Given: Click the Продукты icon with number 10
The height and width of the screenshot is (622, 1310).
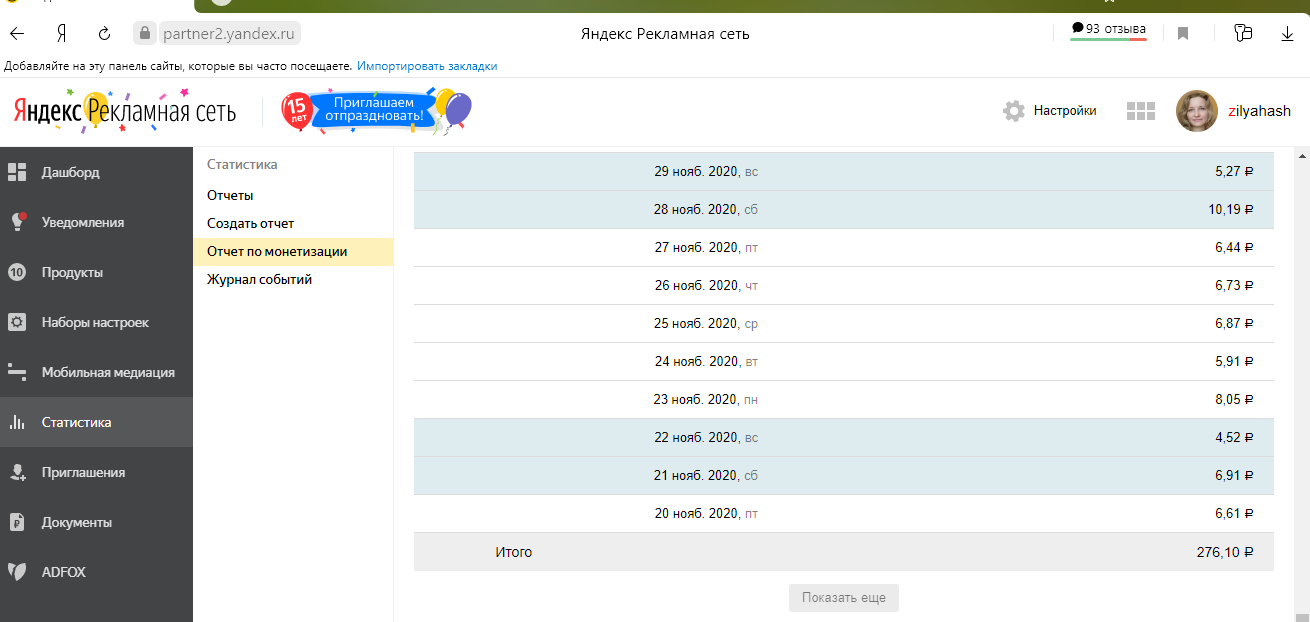Looking at the screenshot, I should 17,272.
